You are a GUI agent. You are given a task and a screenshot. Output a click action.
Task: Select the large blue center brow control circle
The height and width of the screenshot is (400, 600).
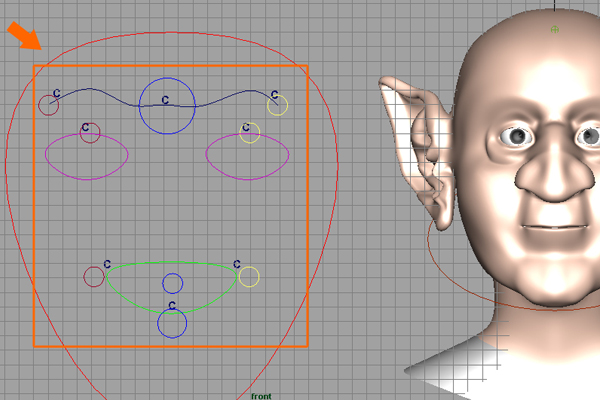167,106
